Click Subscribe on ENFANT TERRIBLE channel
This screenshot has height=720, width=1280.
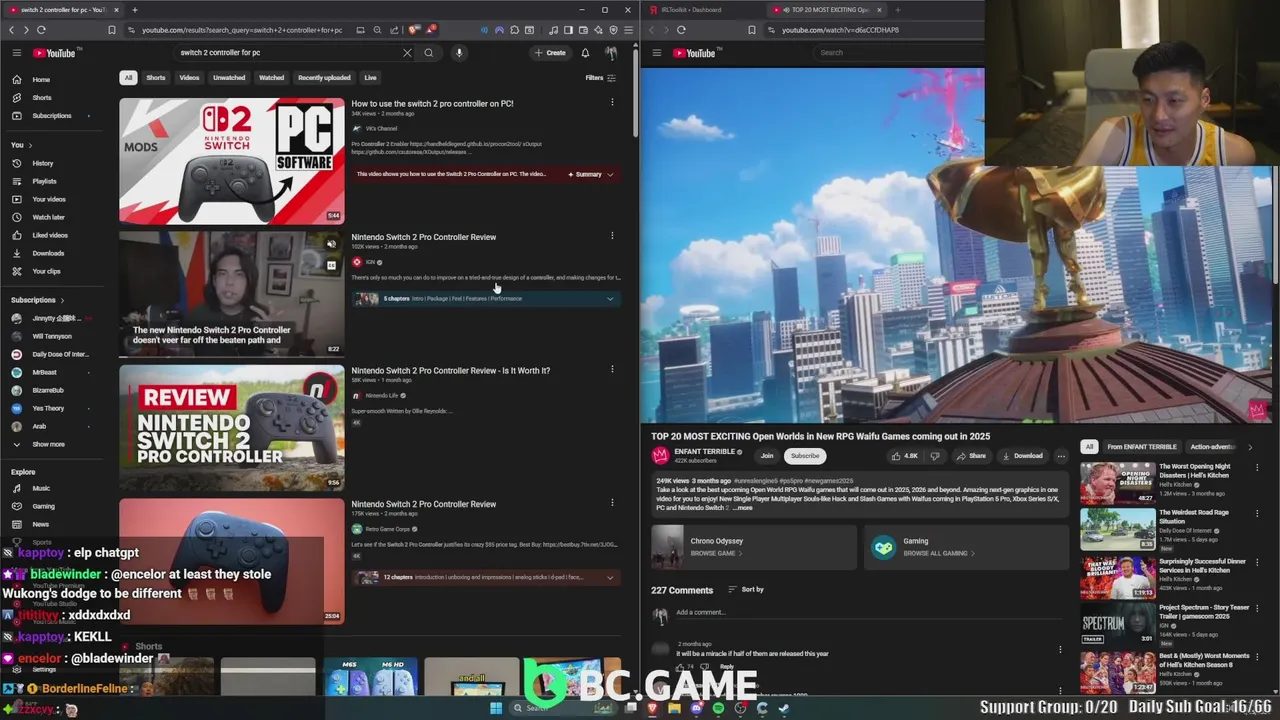[x=805, y=456]
